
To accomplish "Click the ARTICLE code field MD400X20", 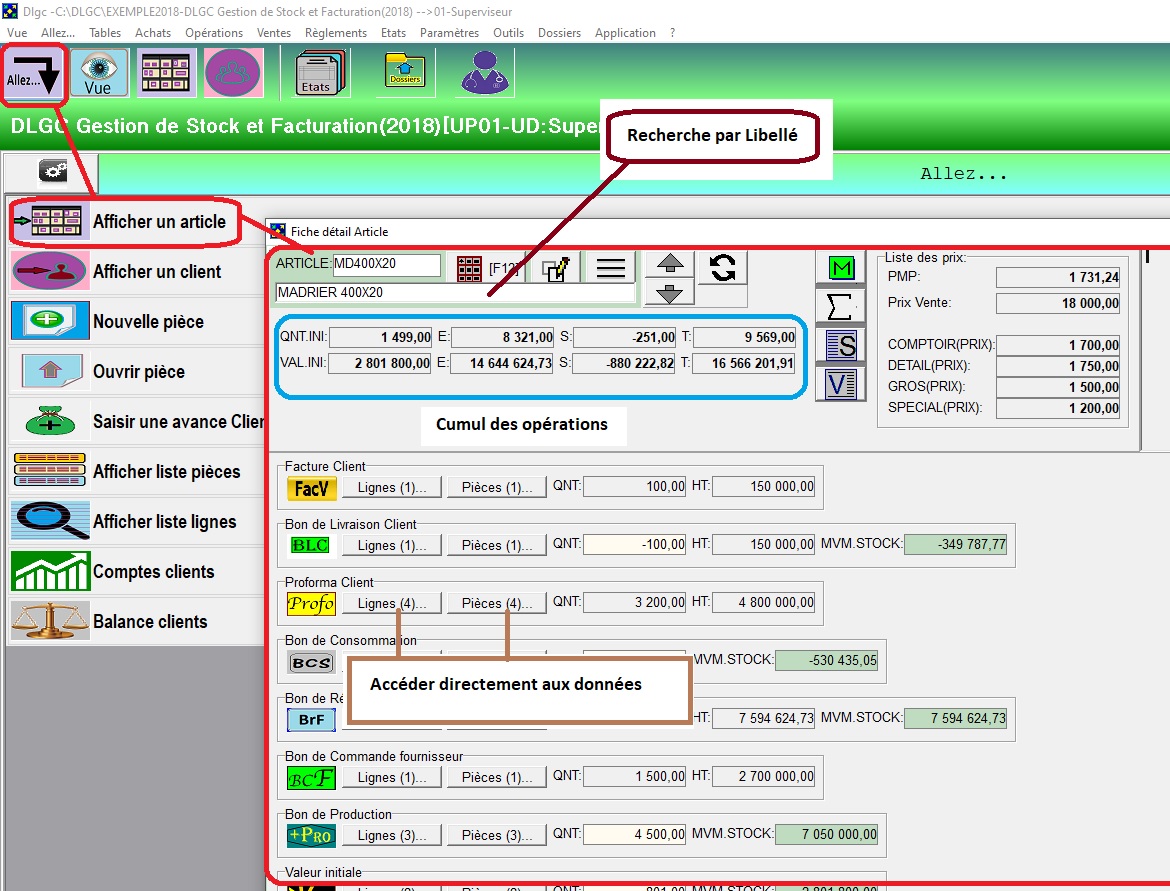I will [x=386, y=264].
